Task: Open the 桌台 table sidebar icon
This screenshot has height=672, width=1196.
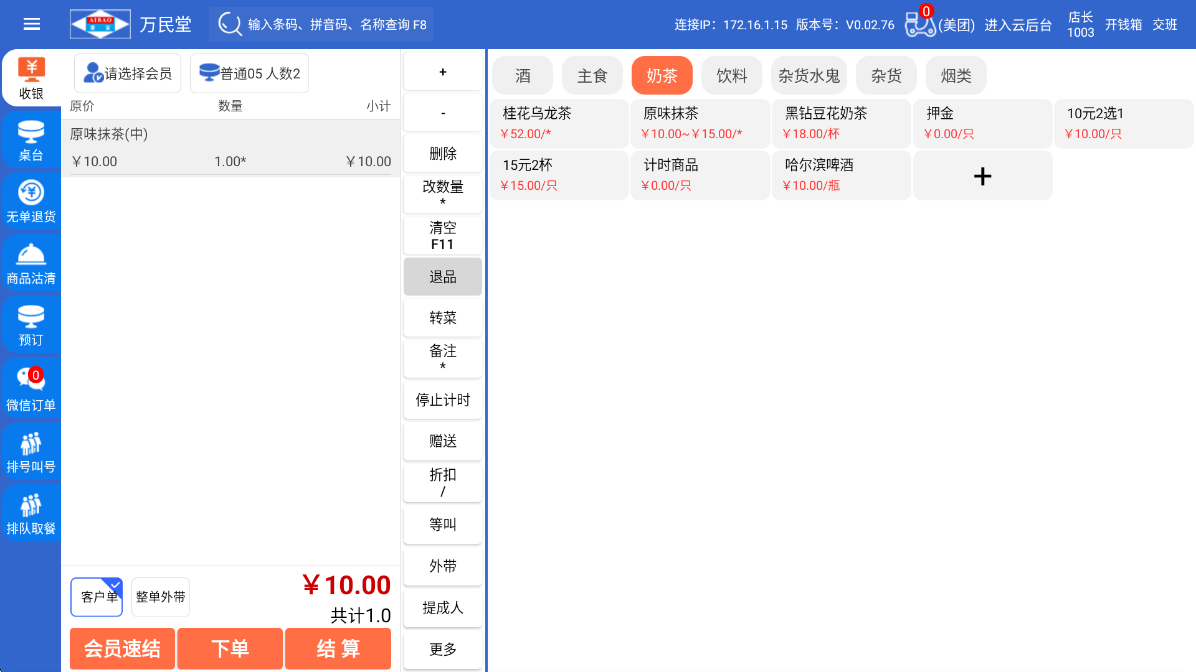Action: pyautogui.click(x=31, y=141)
